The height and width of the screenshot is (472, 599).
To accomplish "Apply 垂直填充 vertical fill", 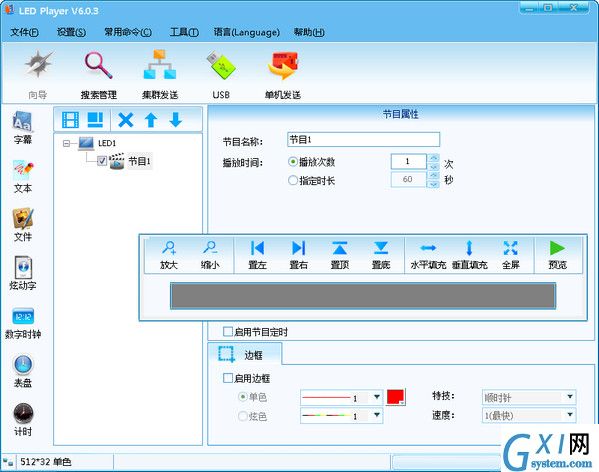I will pos(469,255).
